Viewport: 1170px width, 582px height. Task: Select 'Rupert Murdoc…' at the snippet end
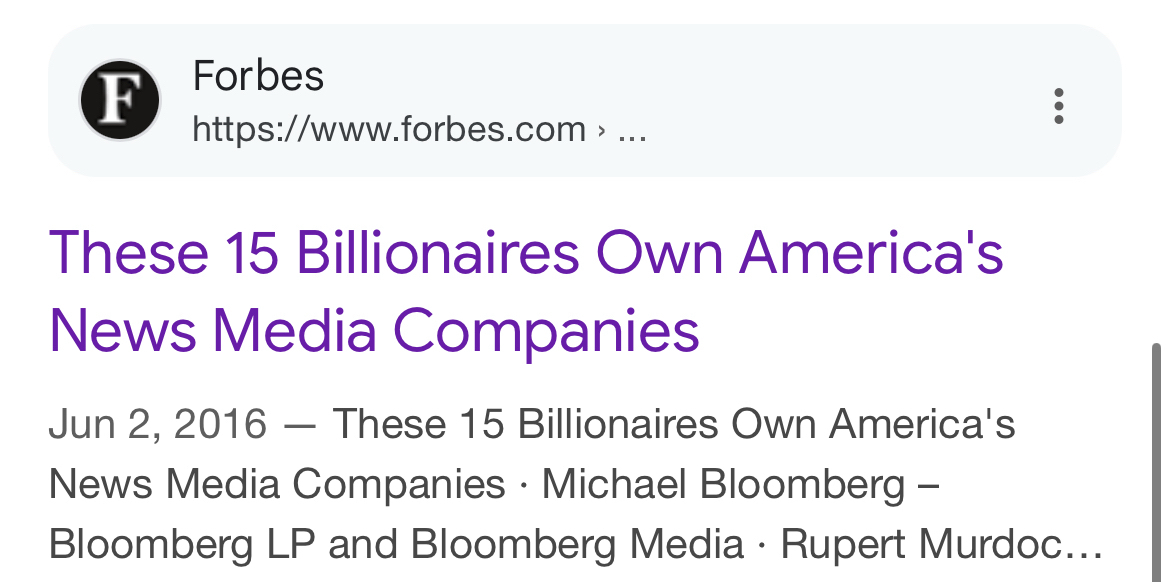[x=941, y=544]
